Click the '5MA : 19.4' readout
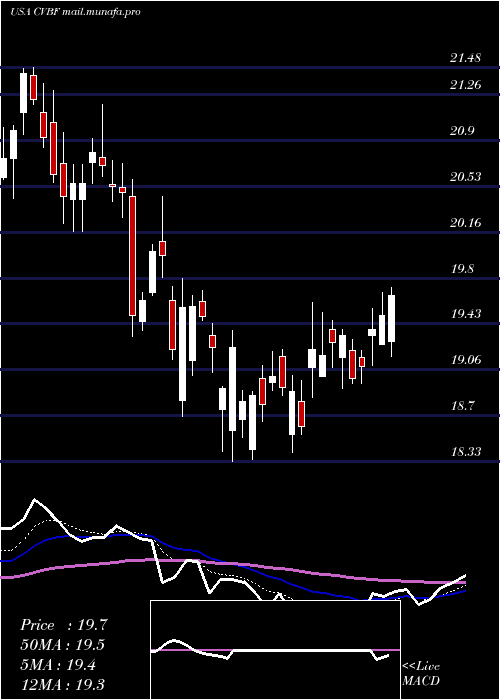This screenshot has height=700, width=500. pyautogui.click(x=58, y=665)
